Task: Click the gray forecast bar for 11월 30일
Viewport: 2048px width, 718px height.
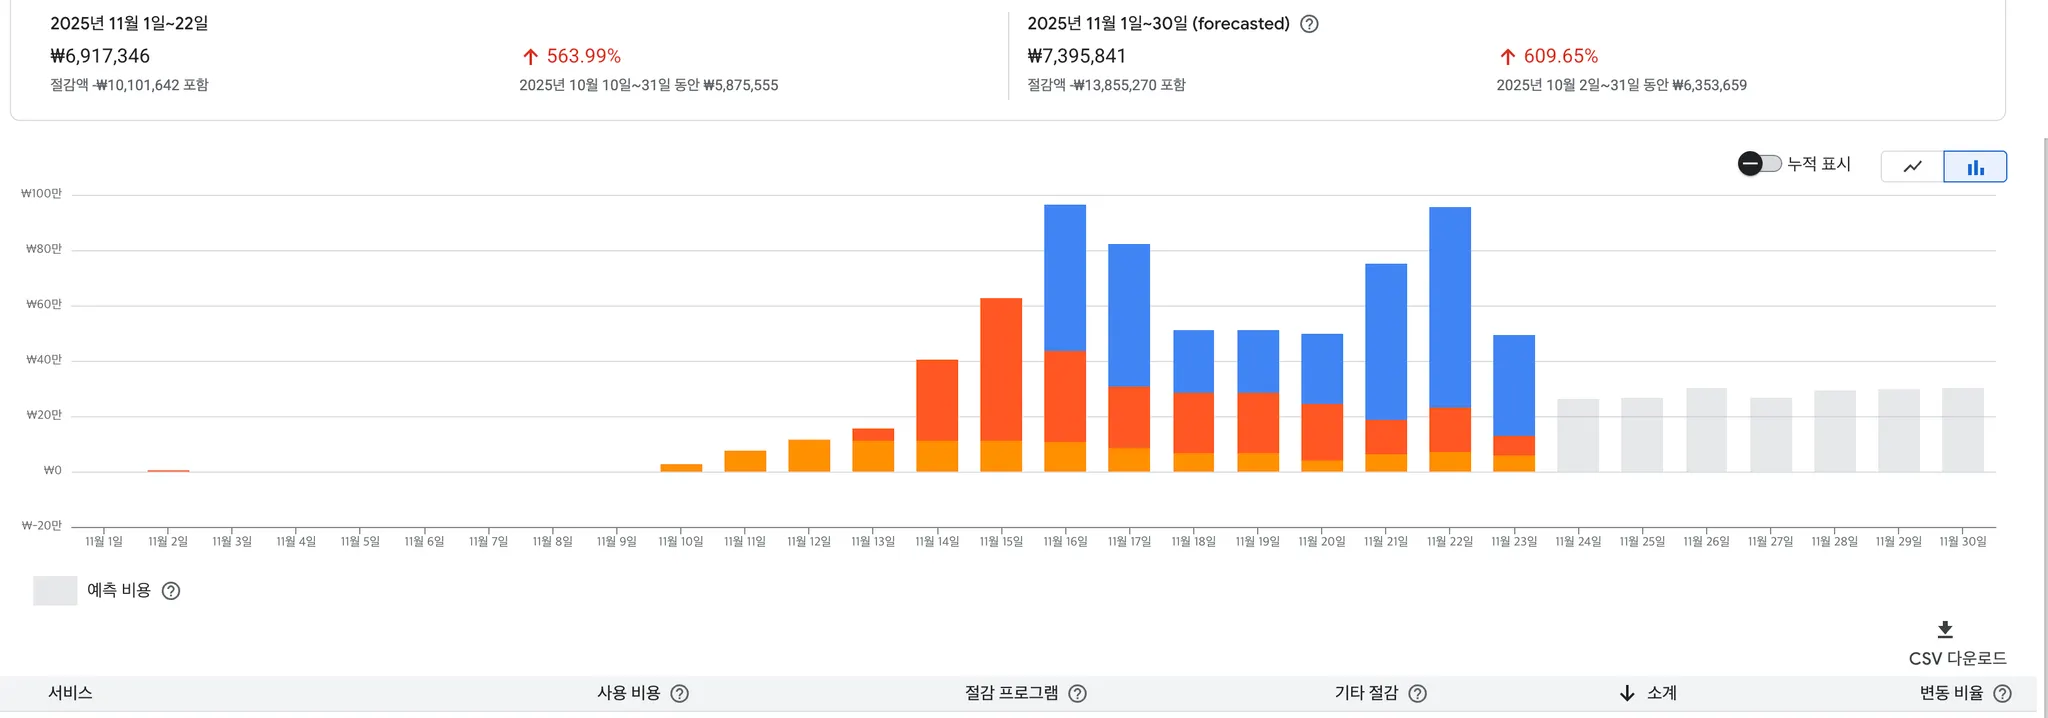Action: pyautogui.click(x=1963, y=430)
